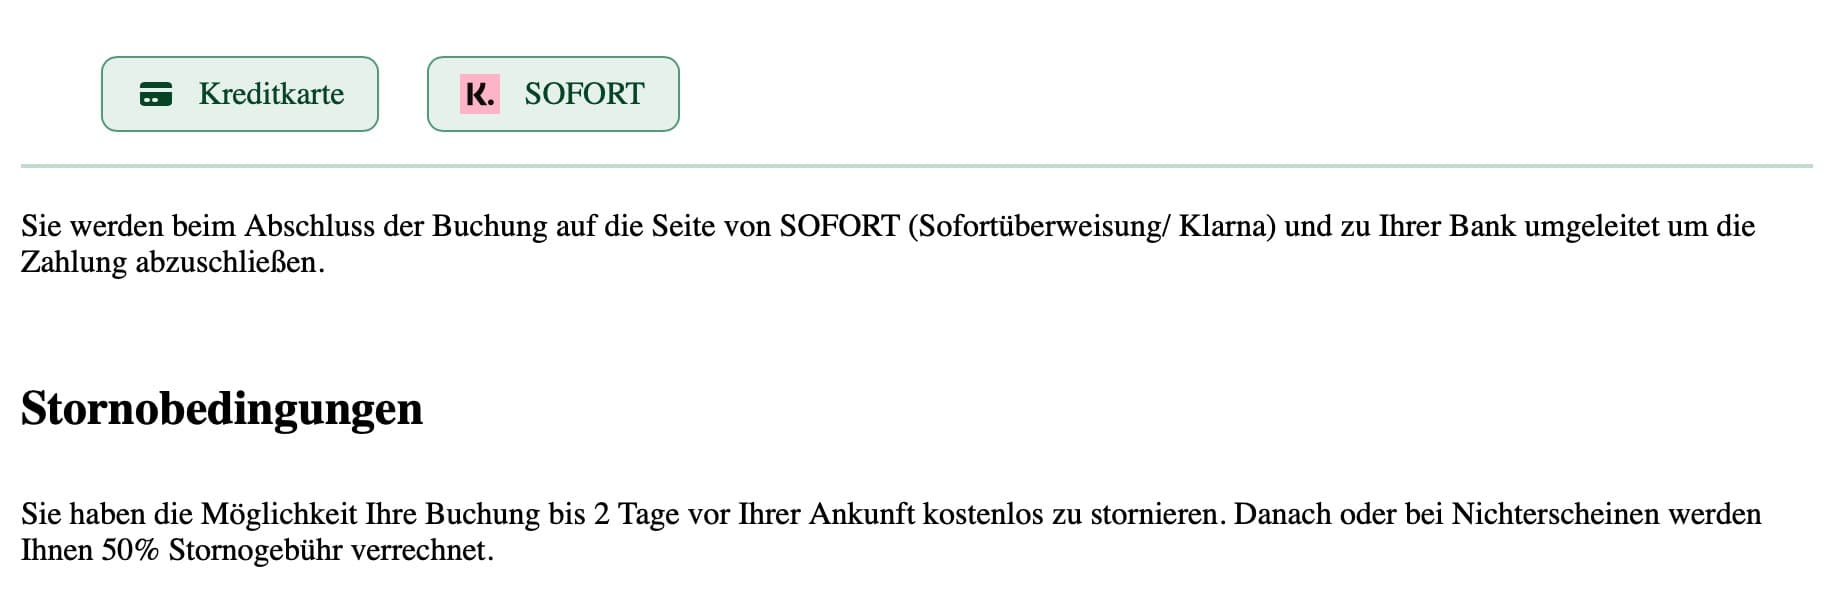This screenshot has width=1844, height=592.
Task: Click the pink Klarna K logo
Action: pos(480,94)
